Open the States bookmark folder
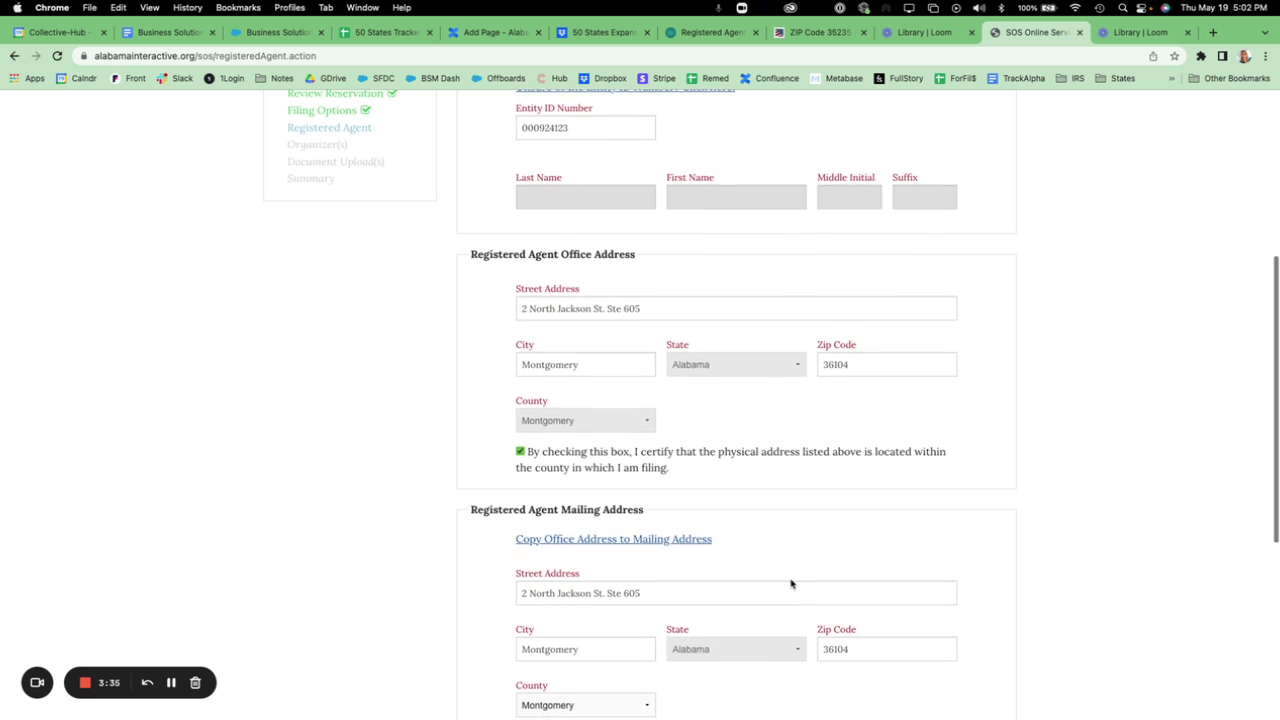Viewport: 1280px width, 720px height. point(1115,78)
